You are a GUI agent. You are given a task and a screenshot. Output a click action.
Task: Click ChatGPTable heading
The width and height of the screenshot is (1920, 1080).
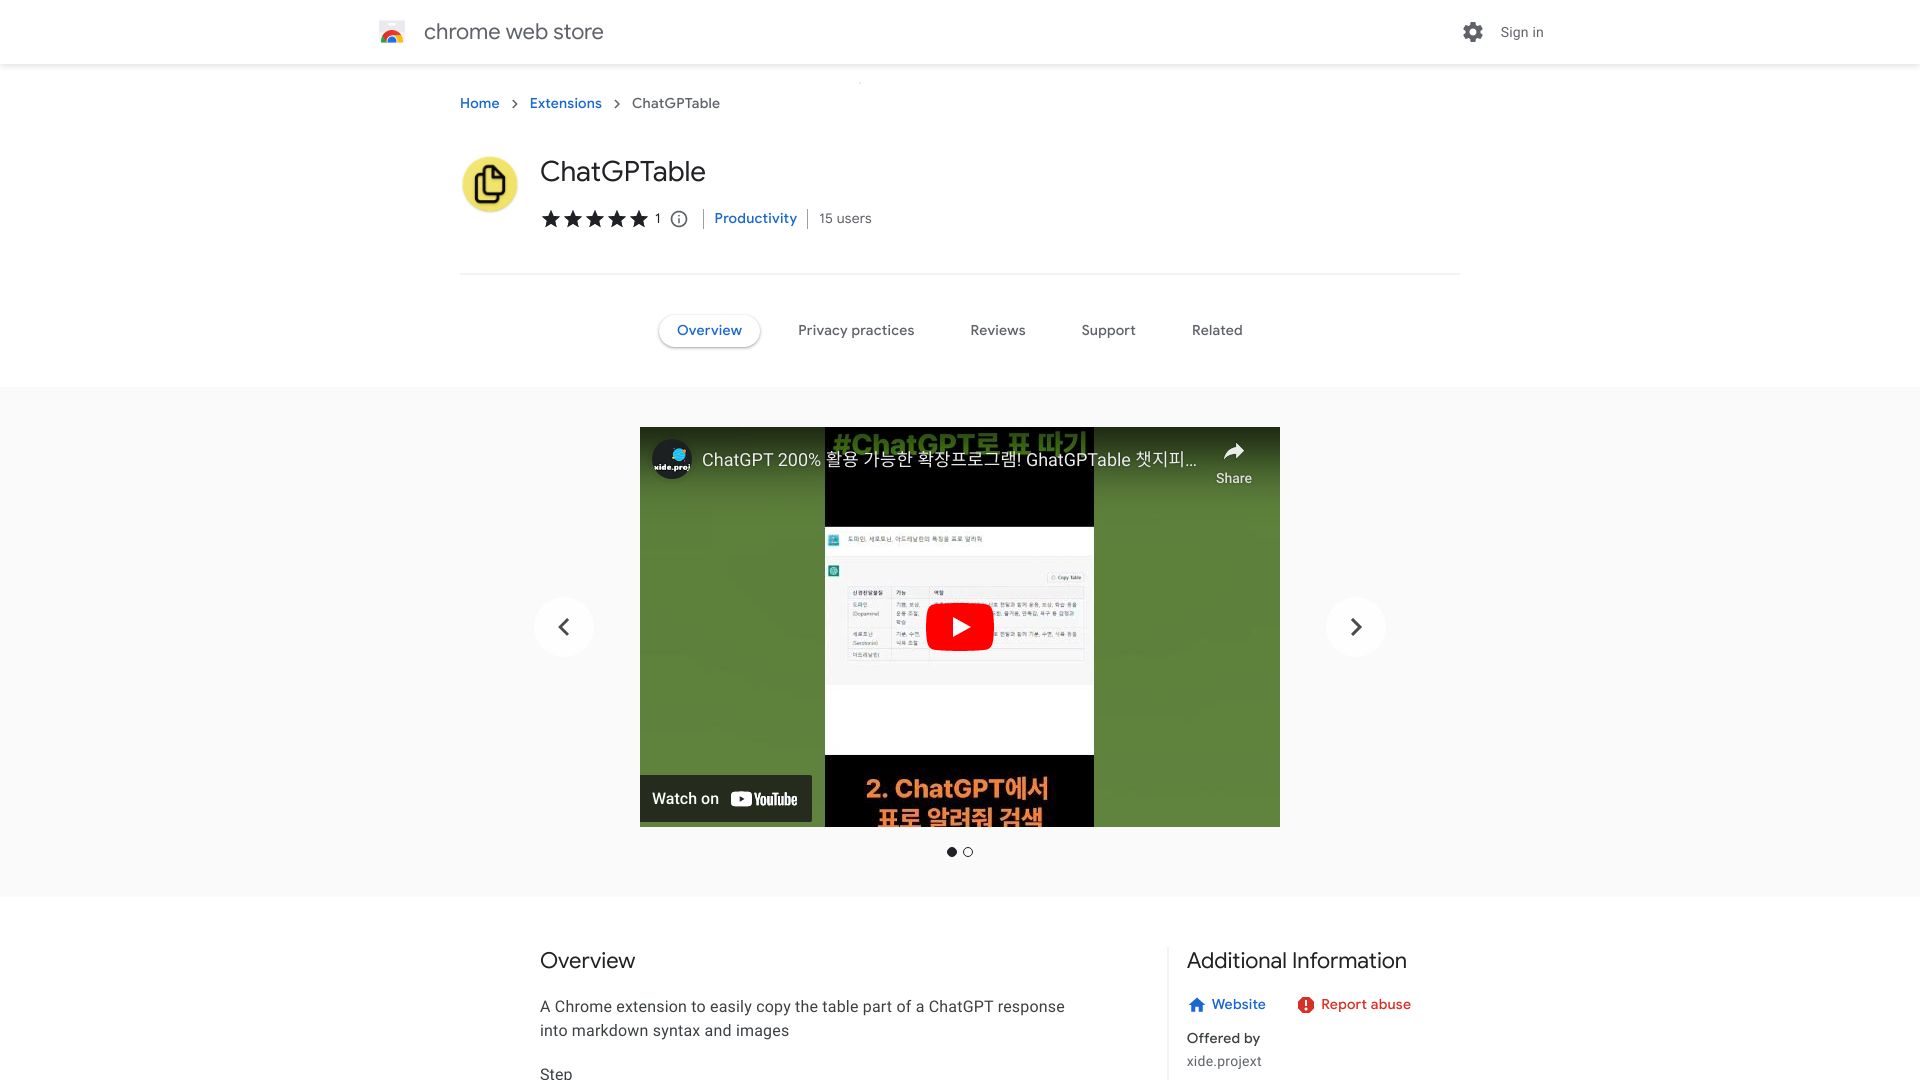623,172
